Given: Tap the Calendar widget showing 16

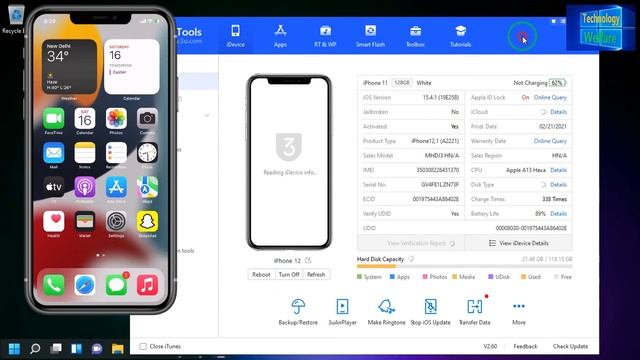Looking at the screenshot, I should click(x=131, y=67).
